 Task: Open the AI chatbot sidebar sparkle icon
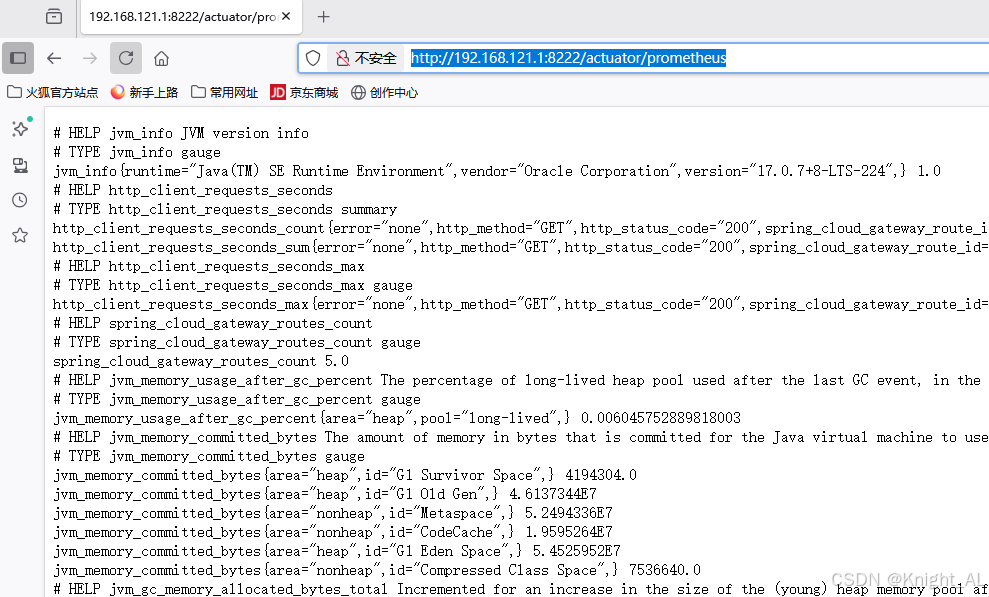coord(20,129)
